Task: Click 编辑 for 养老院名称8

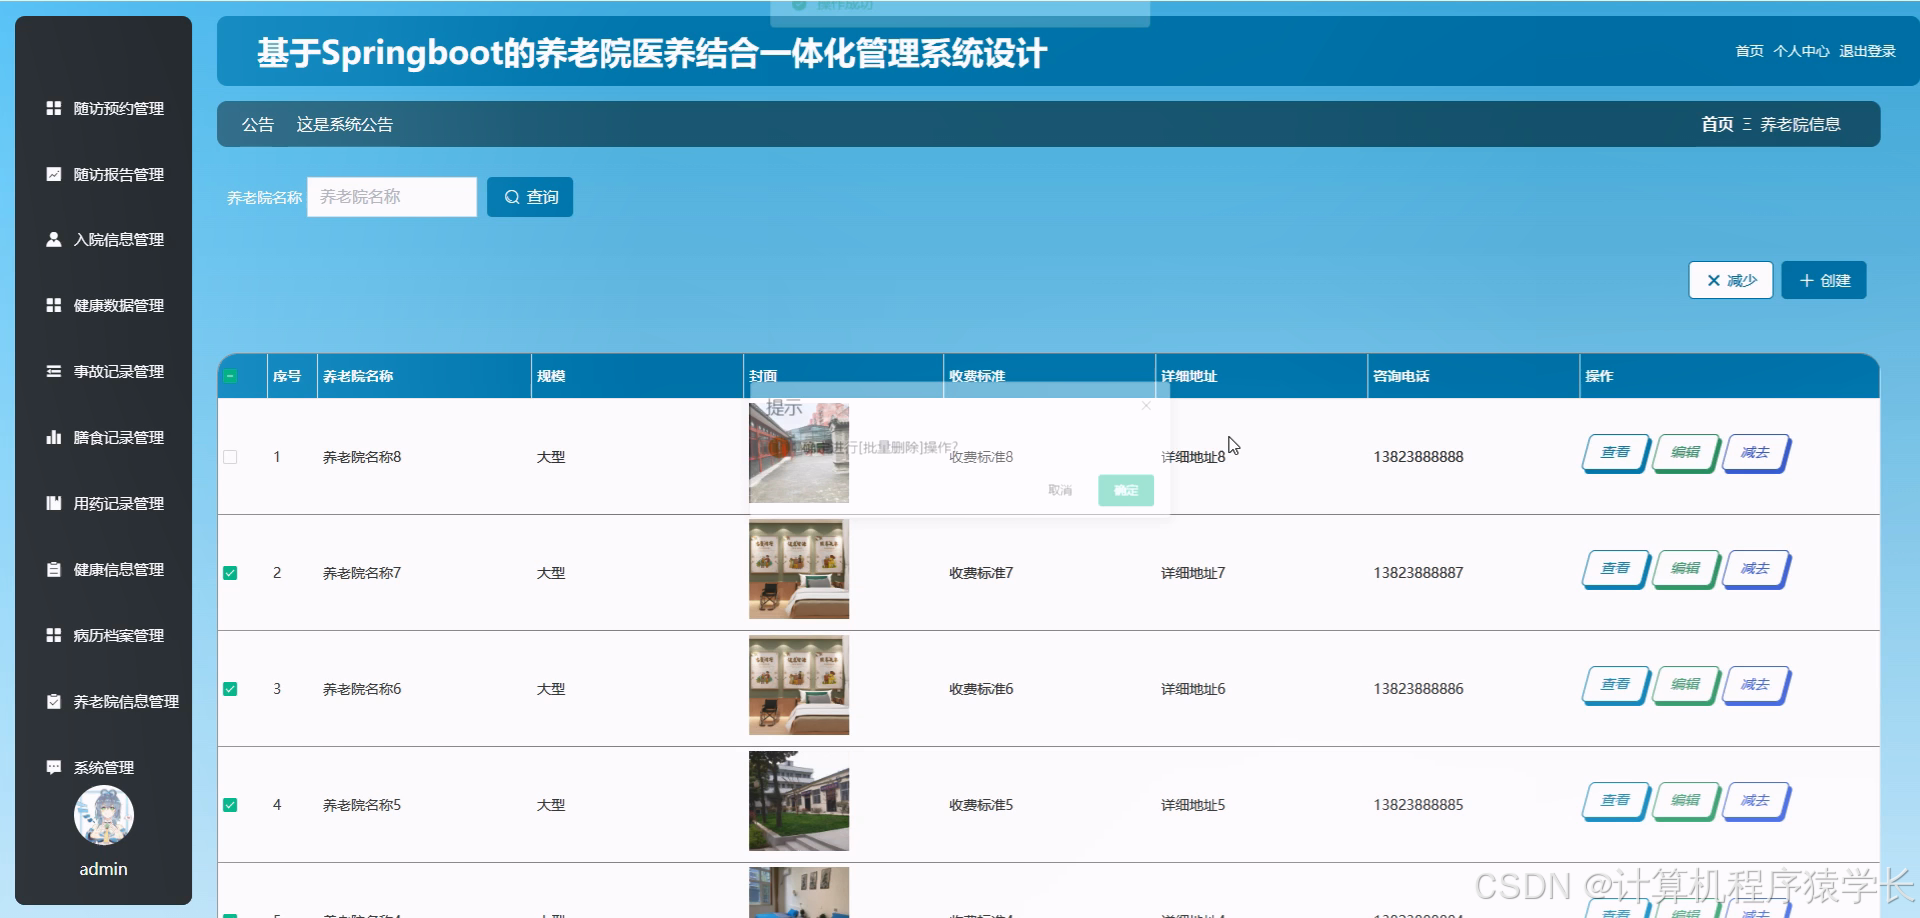Action: [x=1685, y=453]
